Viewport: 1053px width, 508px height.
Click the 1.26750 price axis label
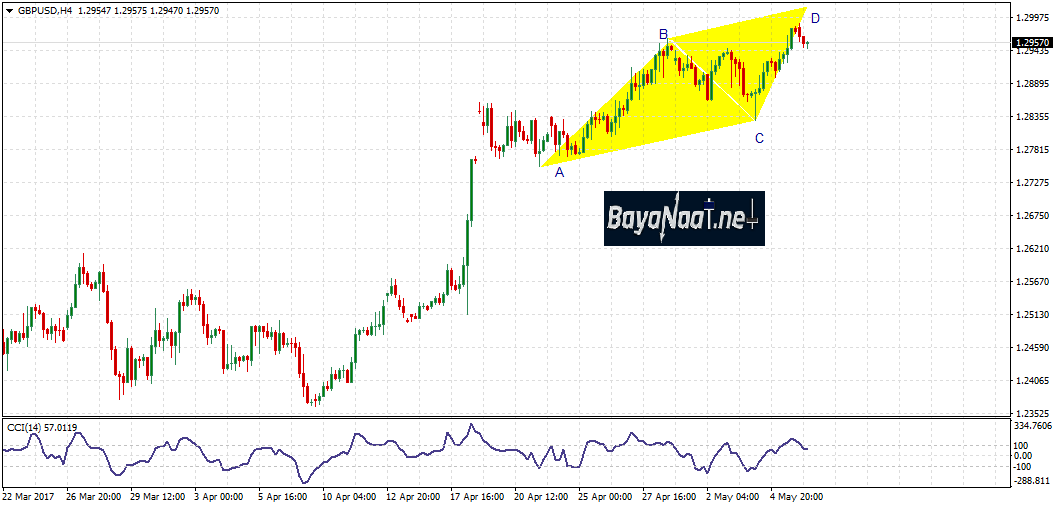pyautogui.click(x=1031, y=216)
